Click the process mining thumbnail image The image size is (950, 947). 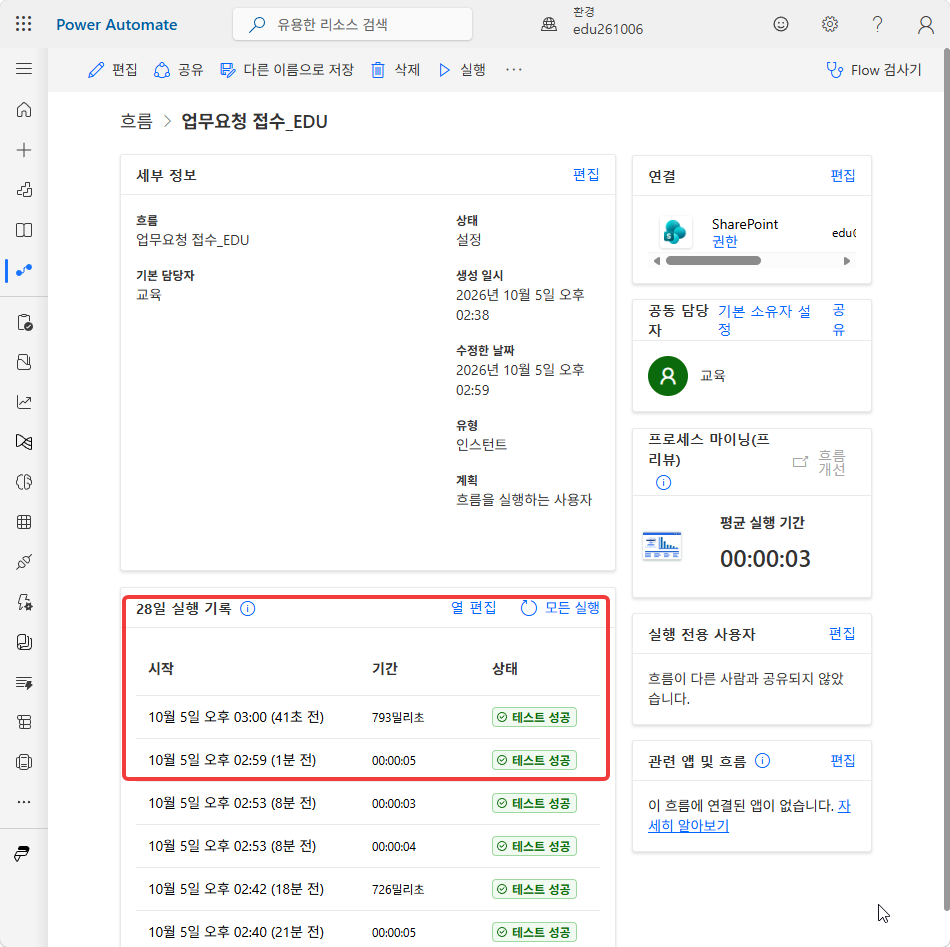[662, 545]
